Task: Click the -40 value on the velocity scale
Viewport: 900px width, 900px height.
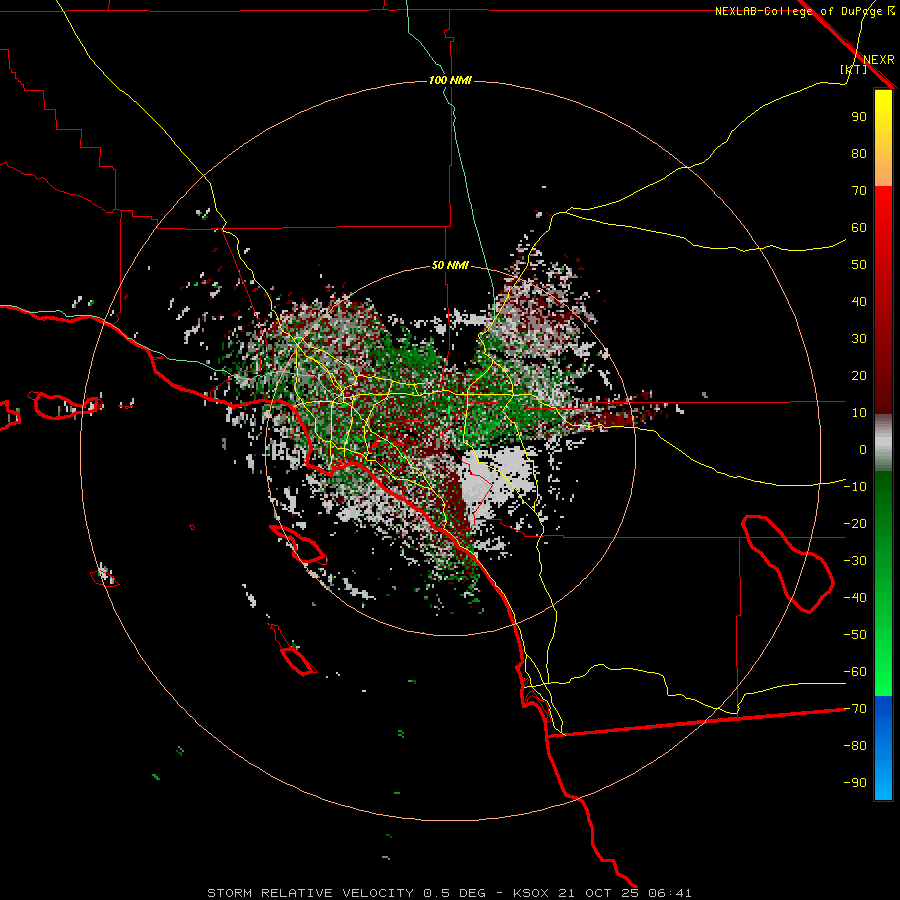Action: (x=855, y=598)
